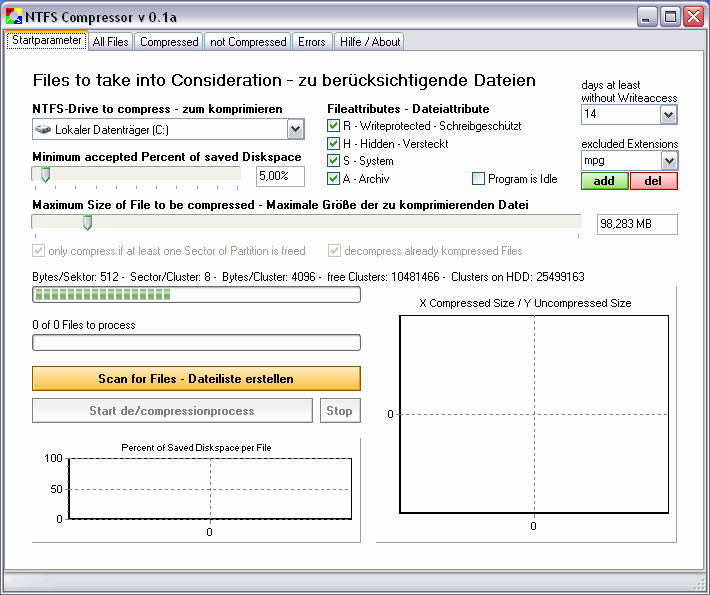The width and height of the screenshot is (710, 595).
Task: Go to the not Compressed tab
Action: pyautogui.click(x=247, y=42)
